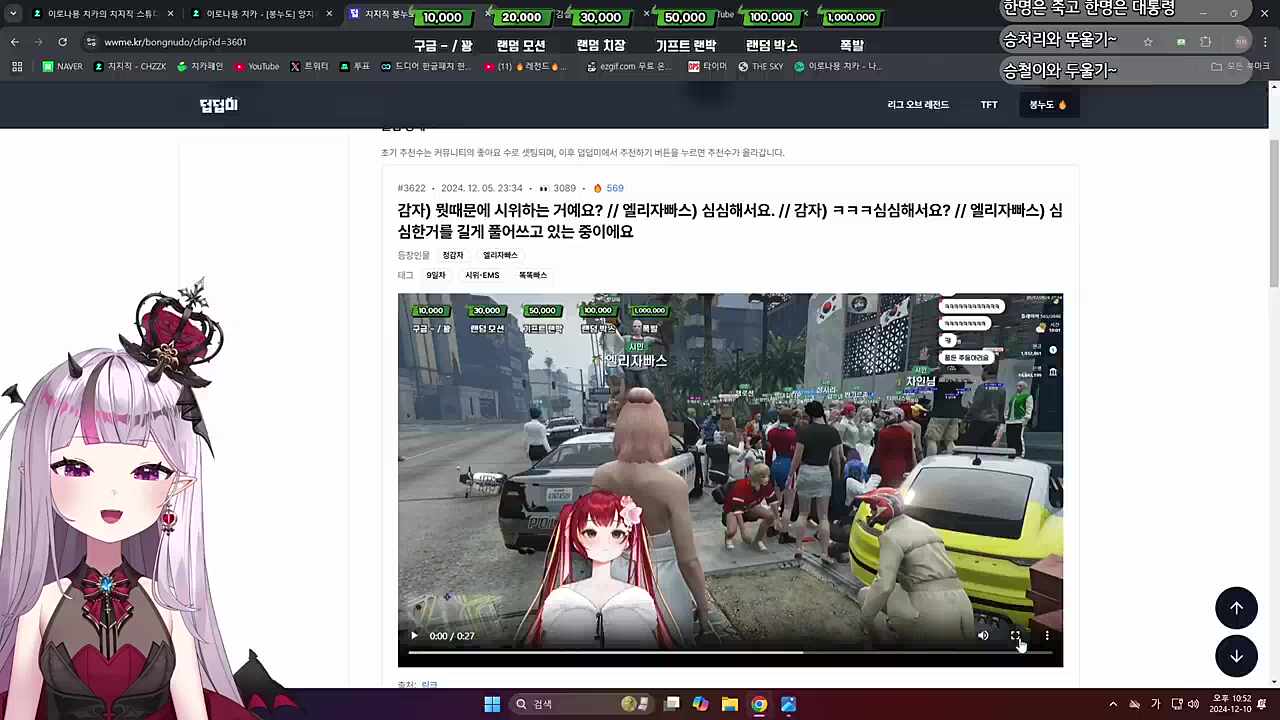The image size is (1280, 720).
Task: Open Google Chrome from the taskbar
Action: click(x=759, y=704)
